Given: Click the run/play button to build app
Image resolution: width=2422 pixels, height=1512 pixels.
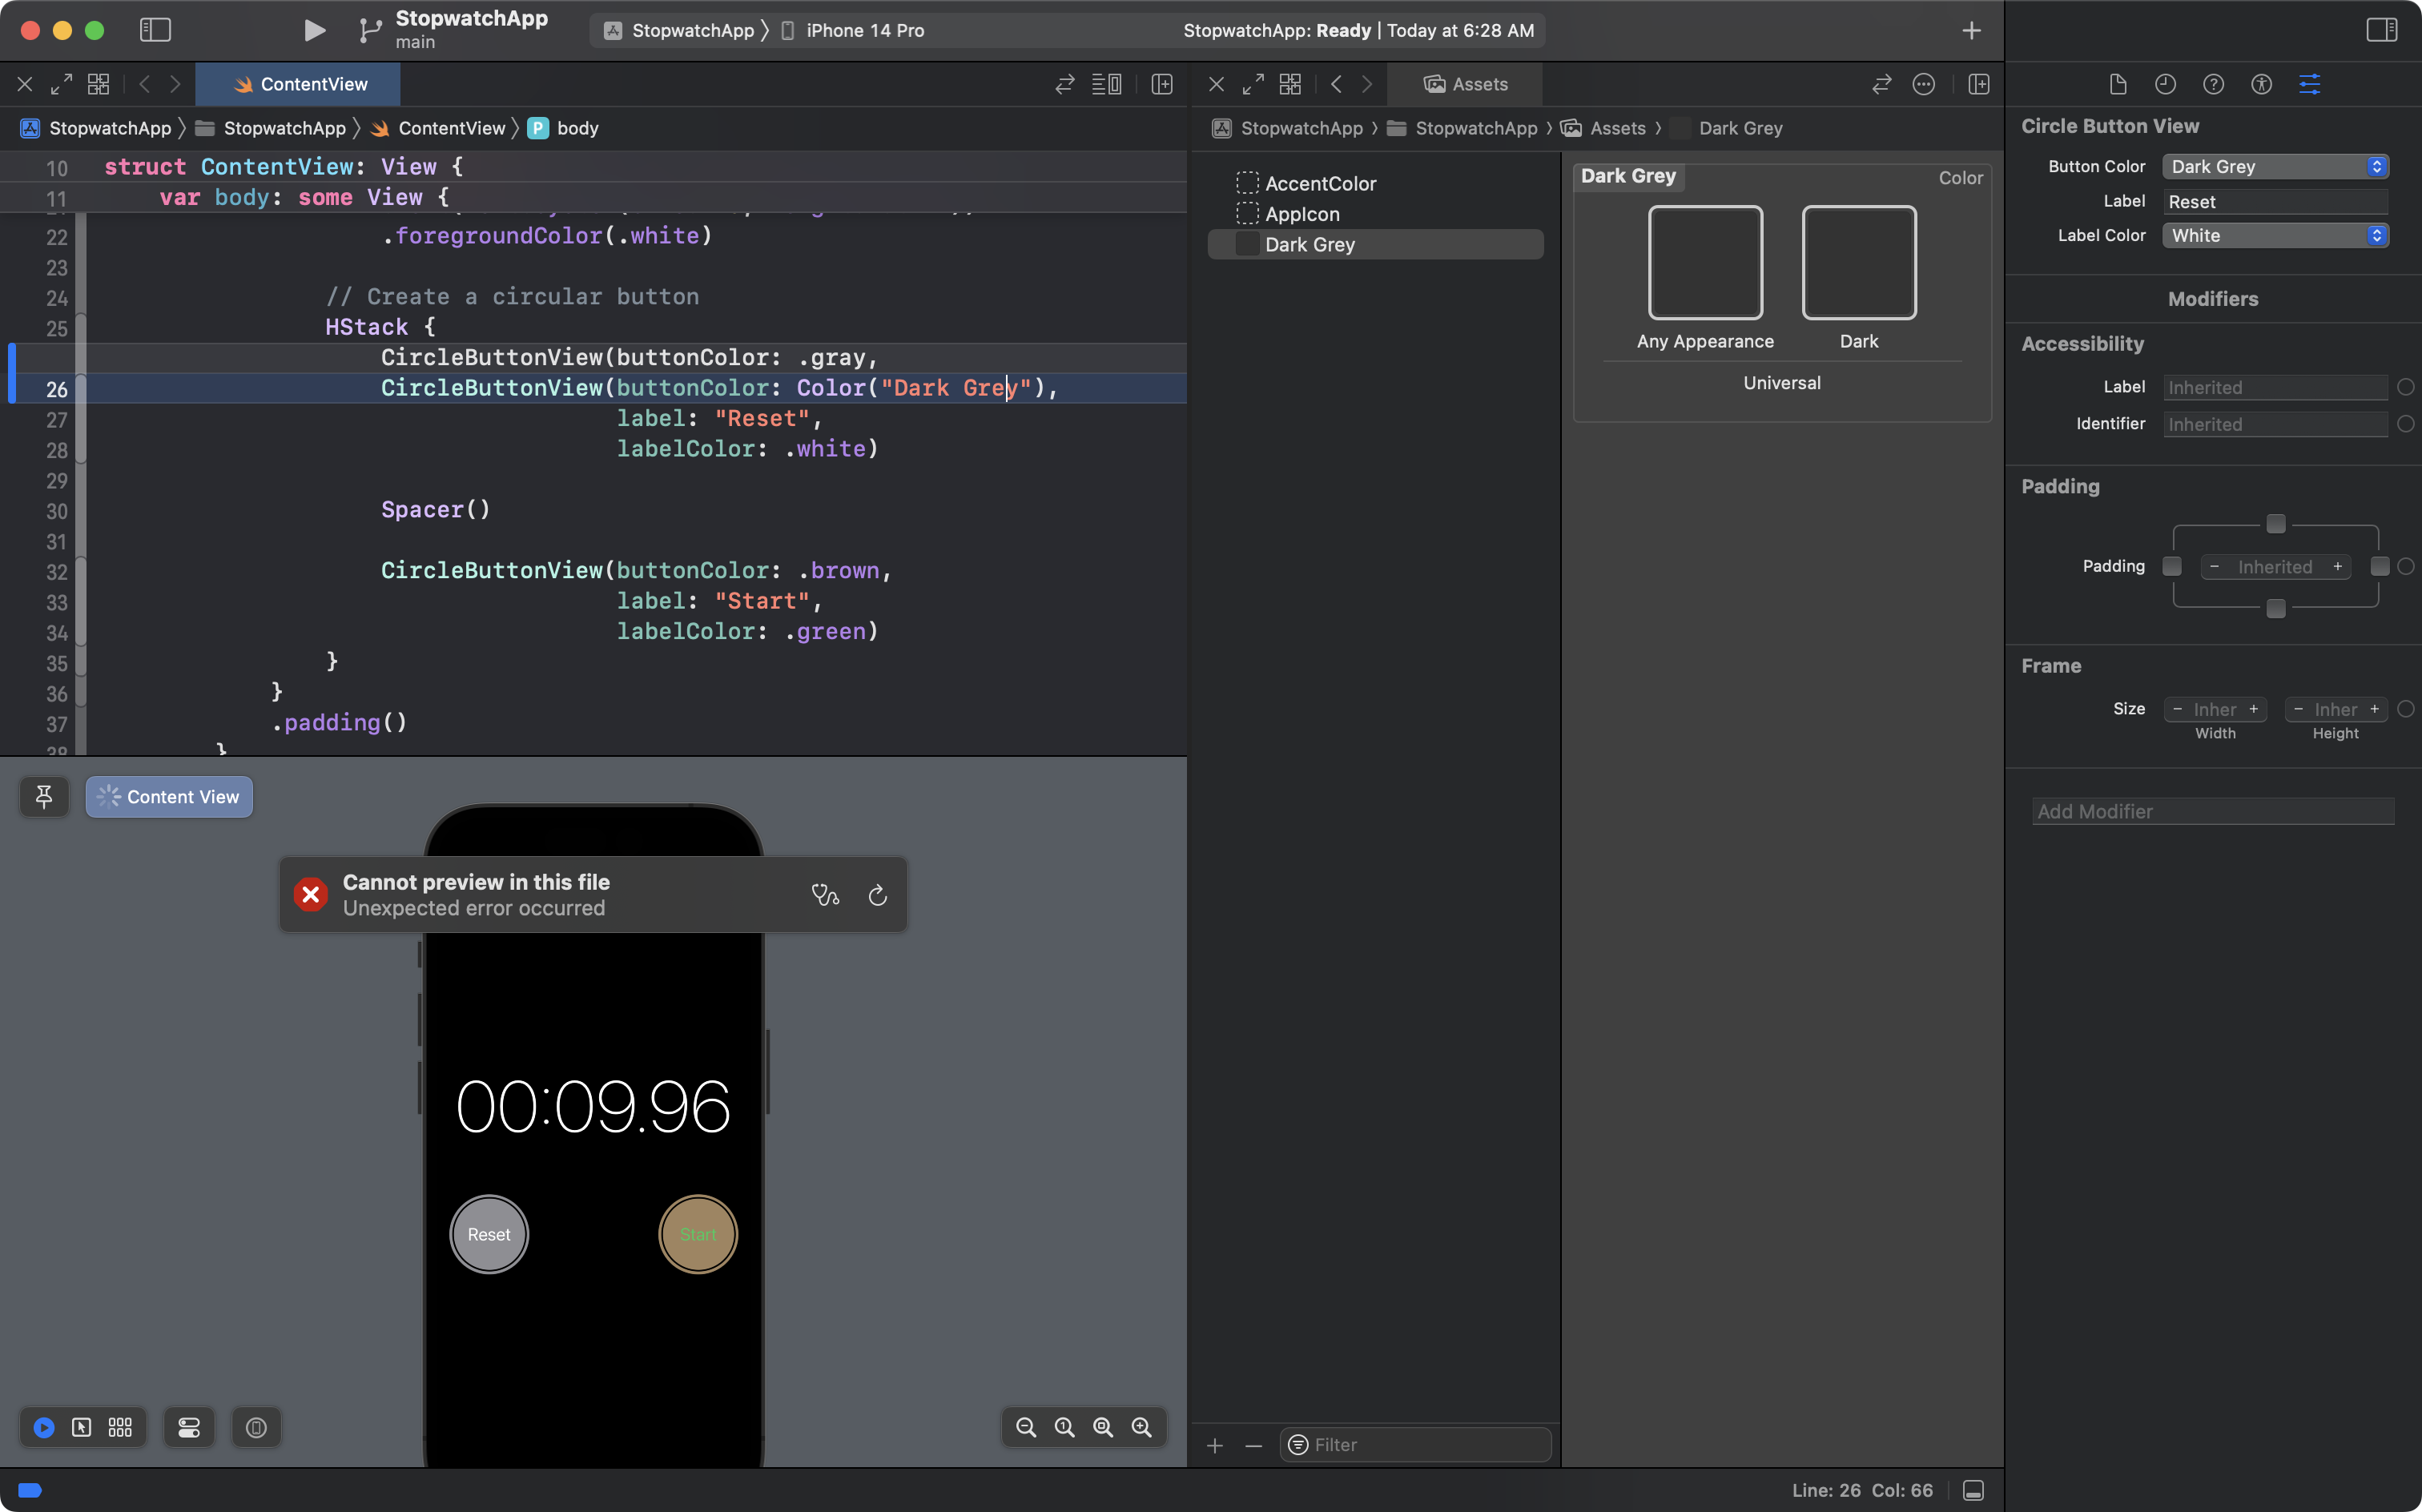Looking at the screenshot, I should [x=313, y=30].
